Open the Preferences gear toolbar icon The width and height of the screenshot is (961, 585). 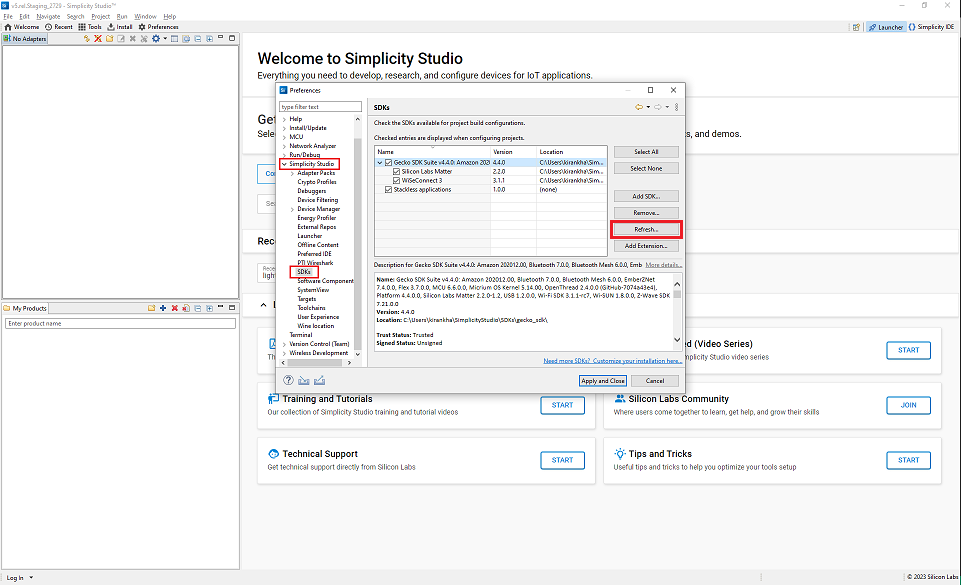point(142,27)
